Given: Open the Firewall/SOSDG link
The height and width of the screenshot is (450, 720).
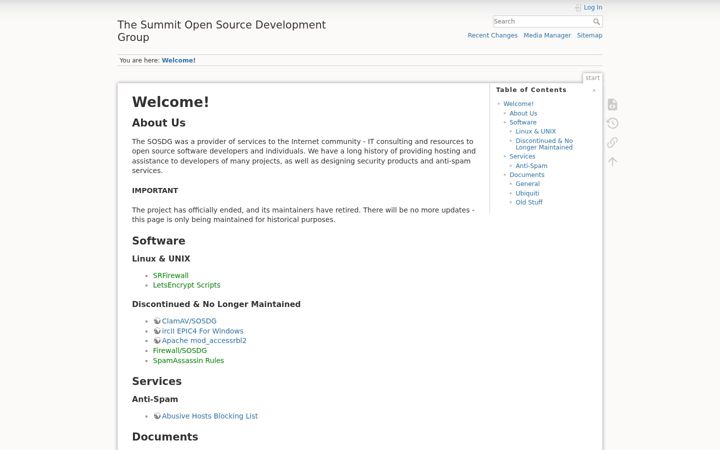Looking at the screenshot, I should (x=180, y=350).
